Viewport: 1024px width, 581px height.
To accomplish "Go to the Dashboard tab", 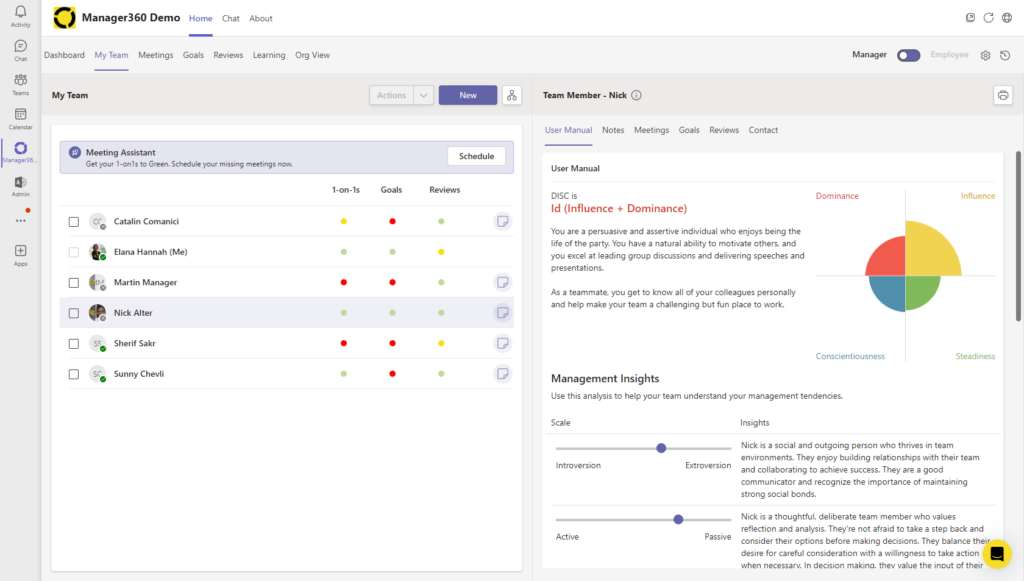I will click(64, 55).
